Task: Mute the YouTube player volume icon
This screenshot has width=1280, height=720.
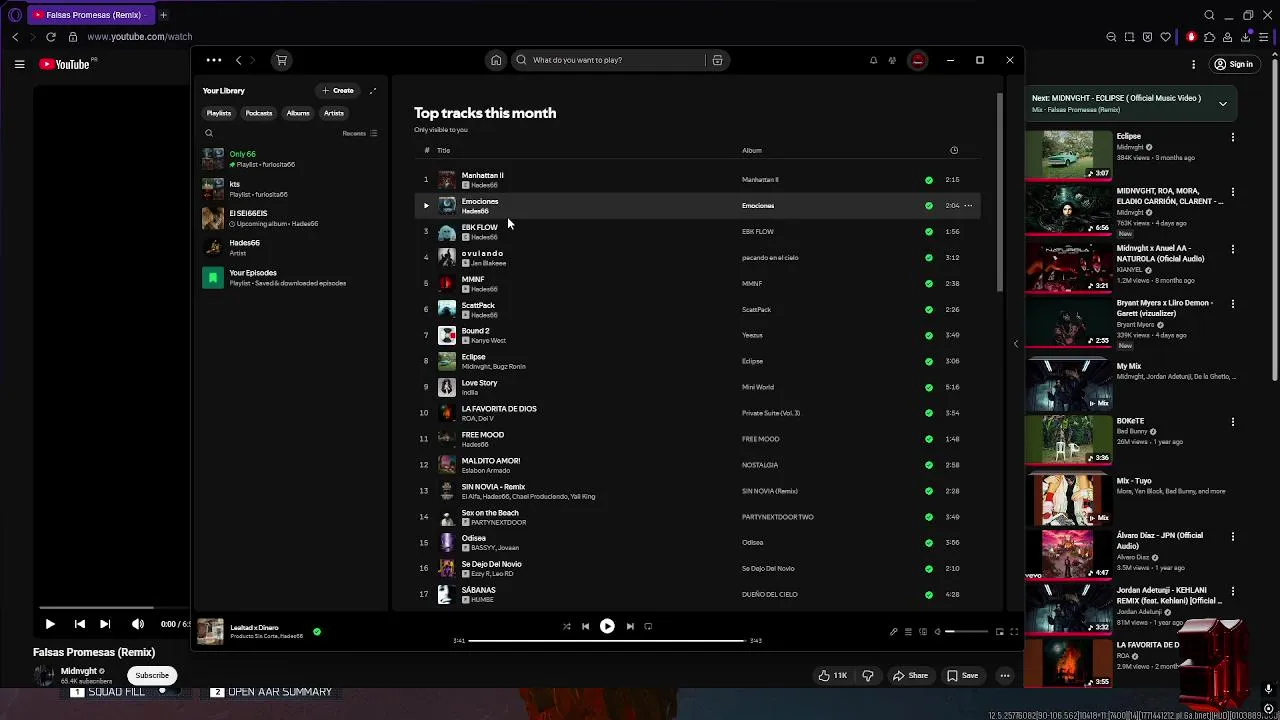Action: click(x=137, y=624)
